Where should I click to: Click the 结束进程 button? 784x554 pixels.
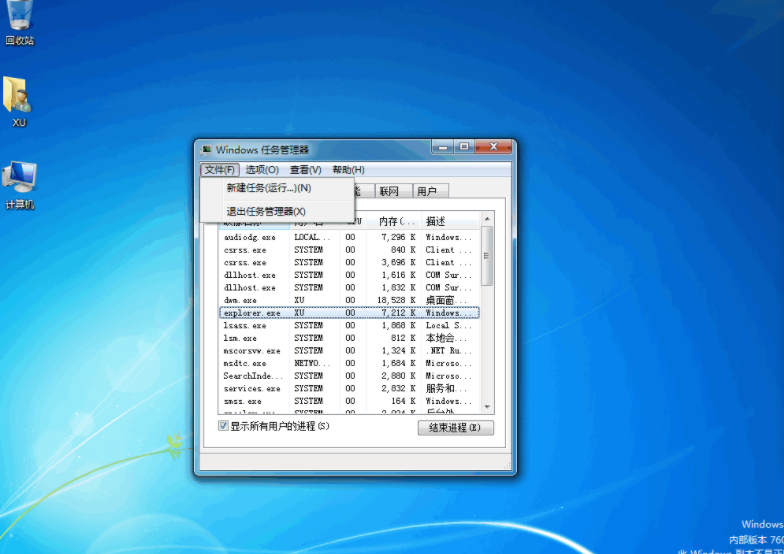pyautogui.click(x=456, y=428)
